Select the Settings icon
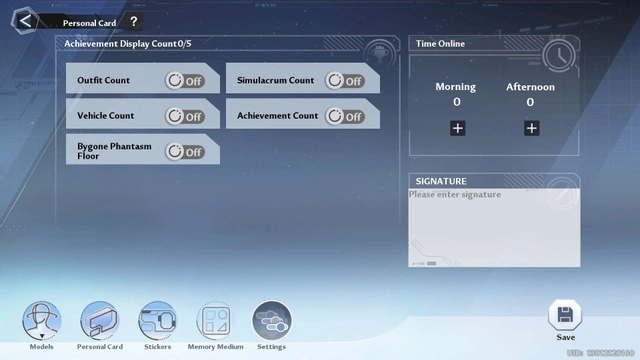Viewport: 640px width, 360px height. [272, 321]
